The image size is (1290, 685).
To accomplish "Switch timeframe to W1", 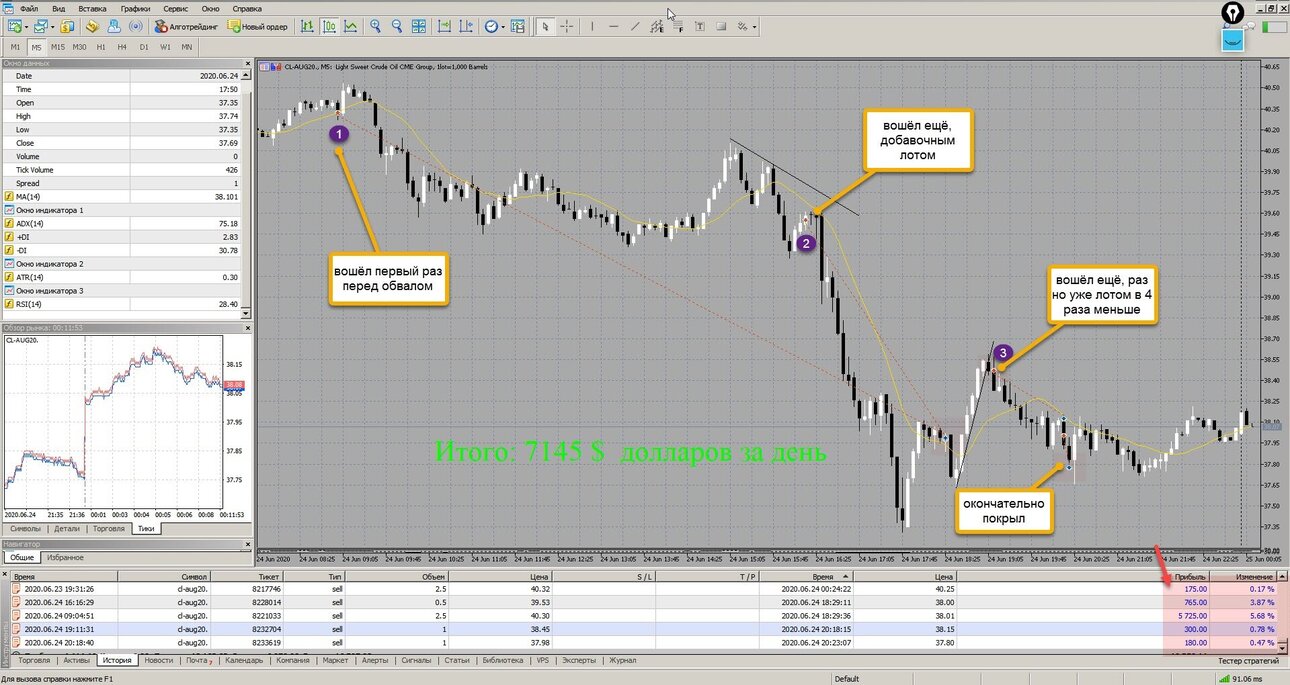I will (165, 47).
